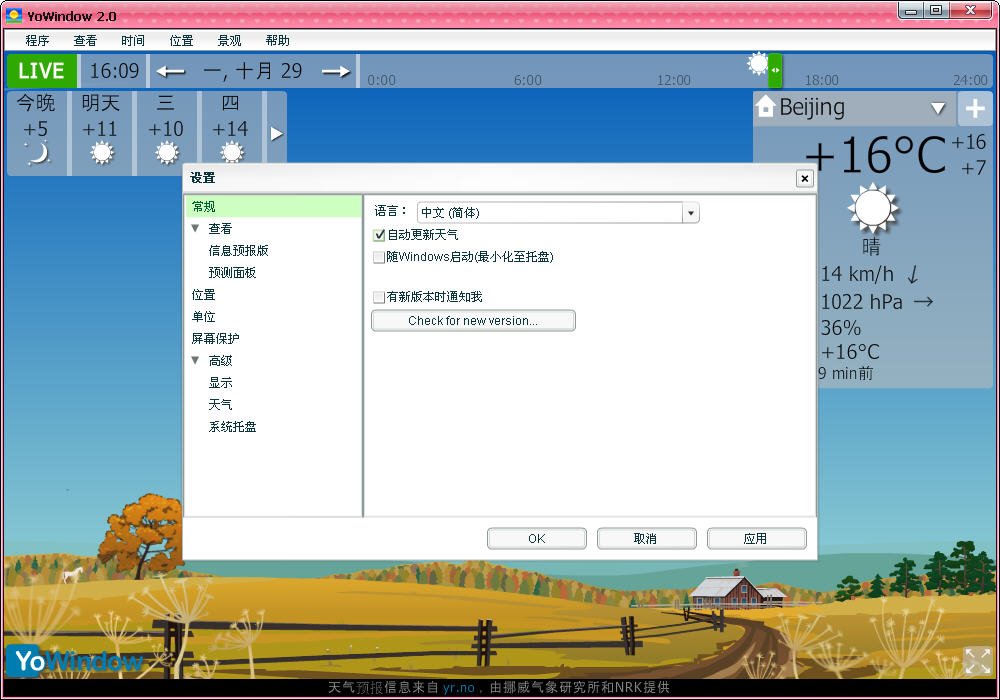Close the 设置 dialog
This screenshot has height=700, width=1000.
805,179
